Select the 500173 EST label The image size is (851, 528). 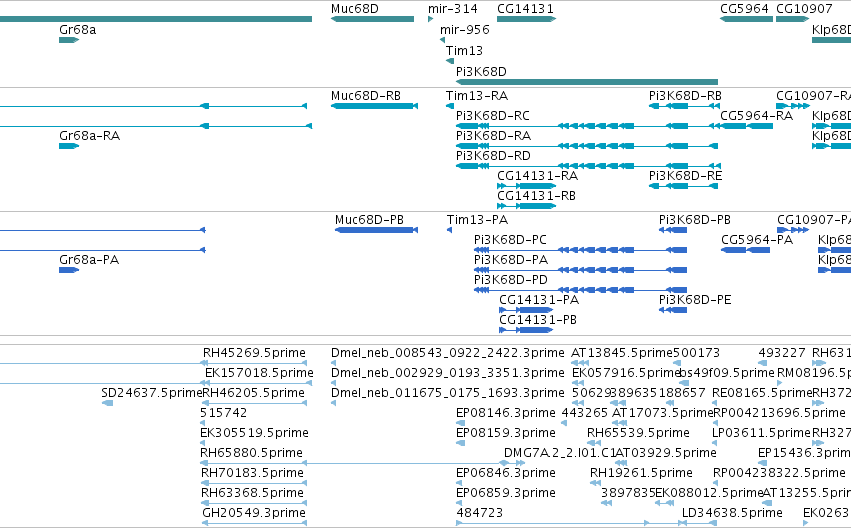click(x=696, y=353)
